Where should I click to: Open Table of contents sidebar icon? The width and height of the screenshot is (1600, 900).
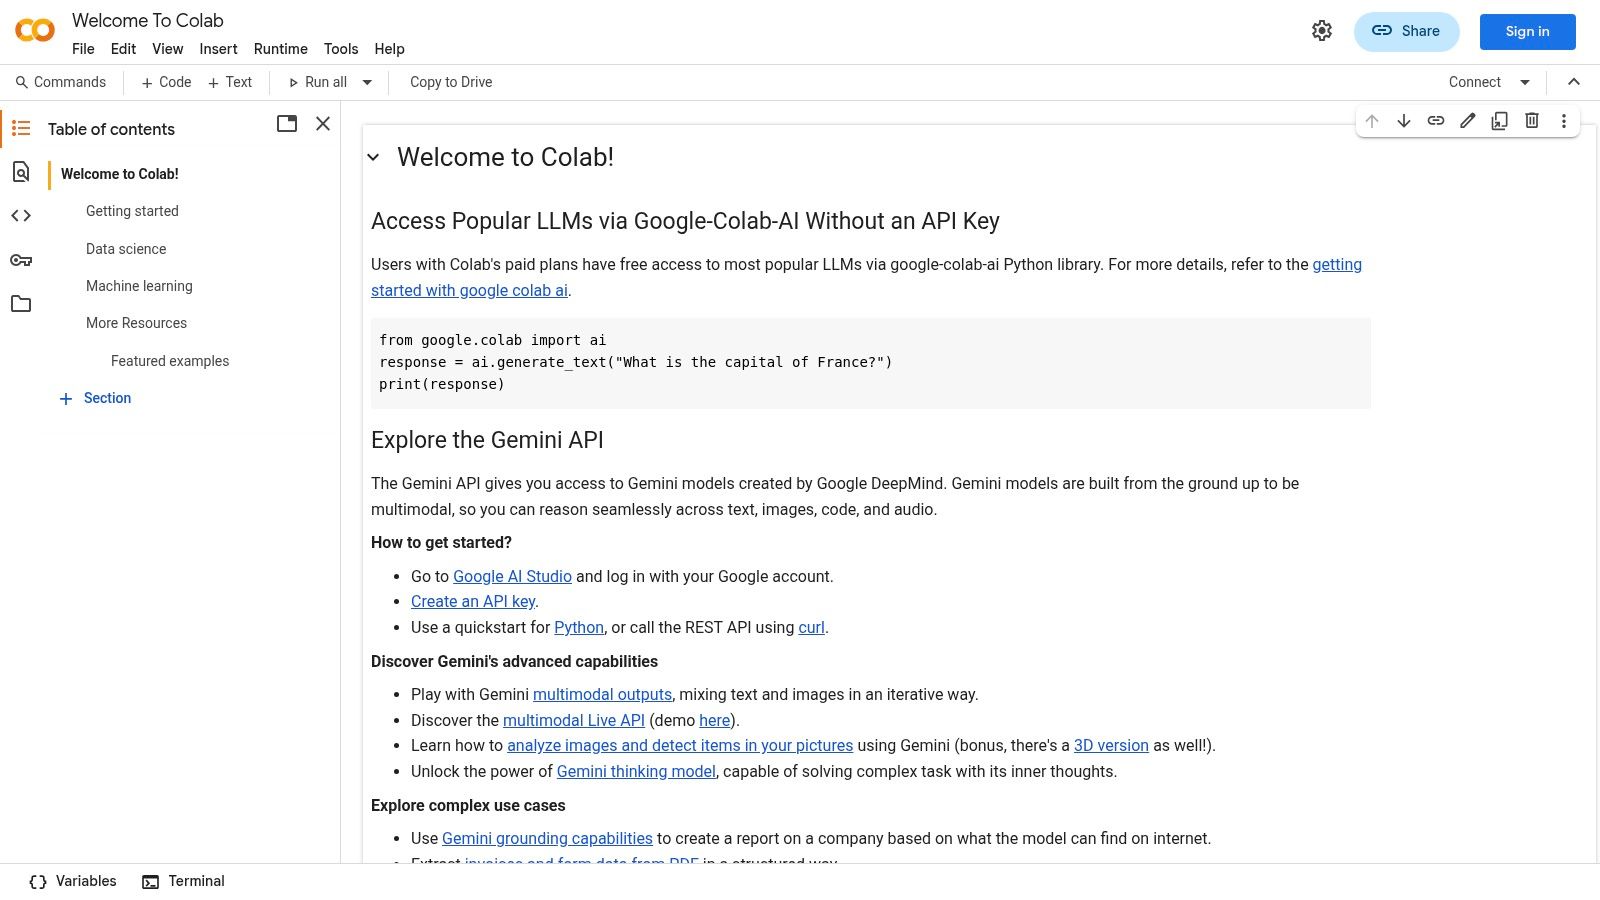pos(21,128)
